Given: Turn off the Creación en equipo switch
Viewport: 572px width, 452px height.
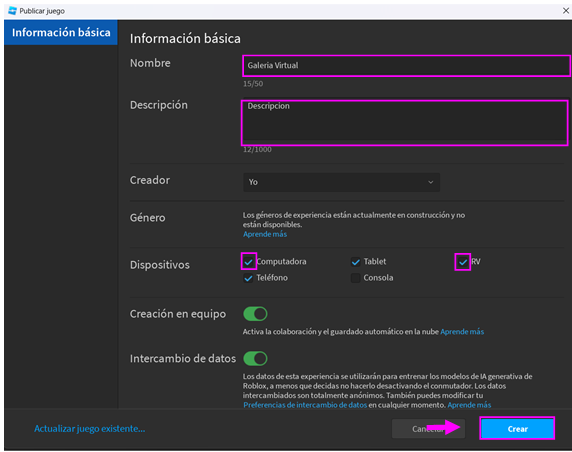Looking at the screenshot, I should pyautogui.click(x=255, y=314).
